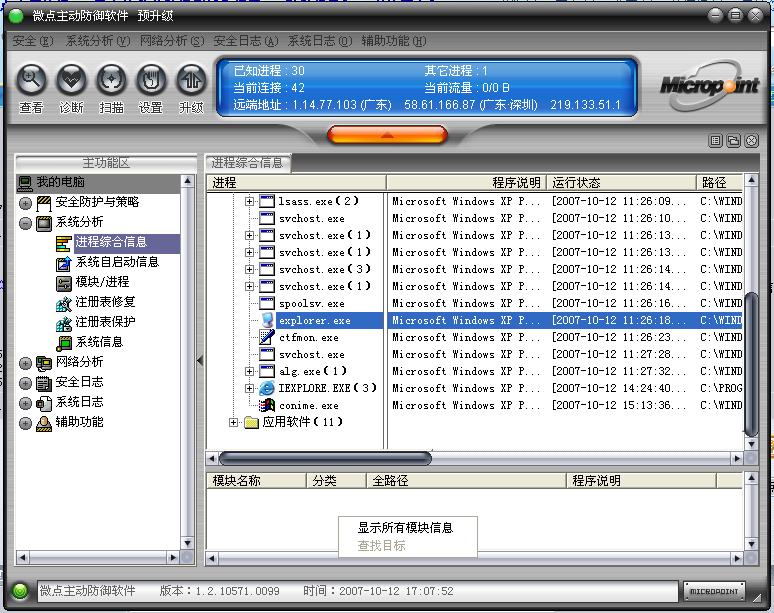
Task: Click the process list vertical scrollbar thumb
Action: (x=751, y=364)
